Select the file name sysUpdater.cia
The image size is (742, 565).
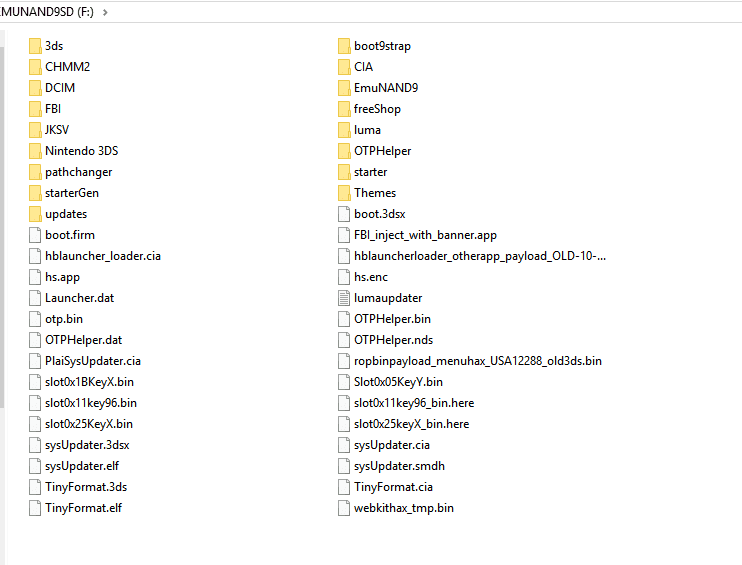click(392, 445)
